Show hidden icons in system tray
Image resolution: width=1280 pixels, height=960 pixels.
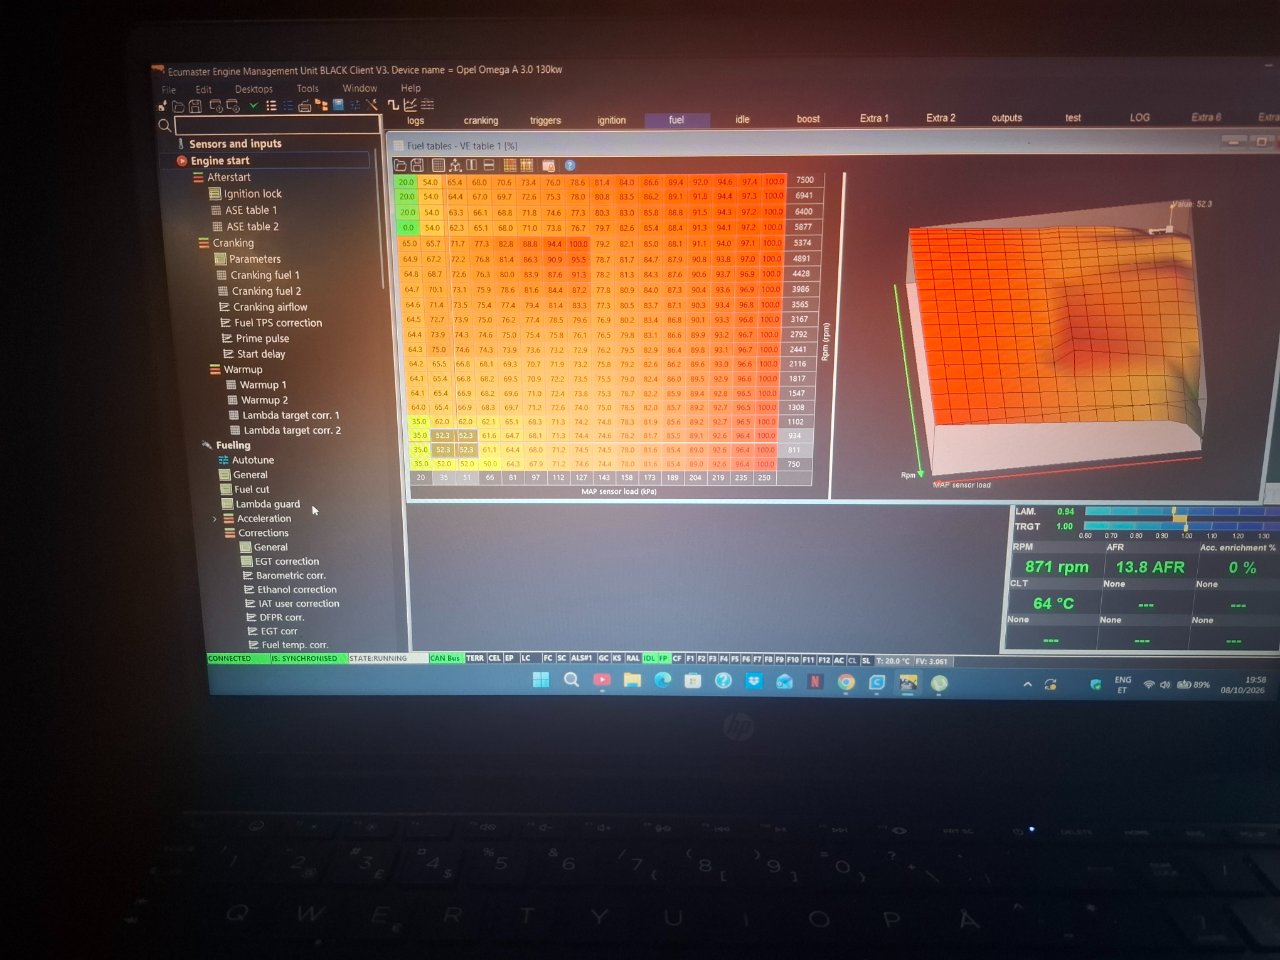(1027, 685)
